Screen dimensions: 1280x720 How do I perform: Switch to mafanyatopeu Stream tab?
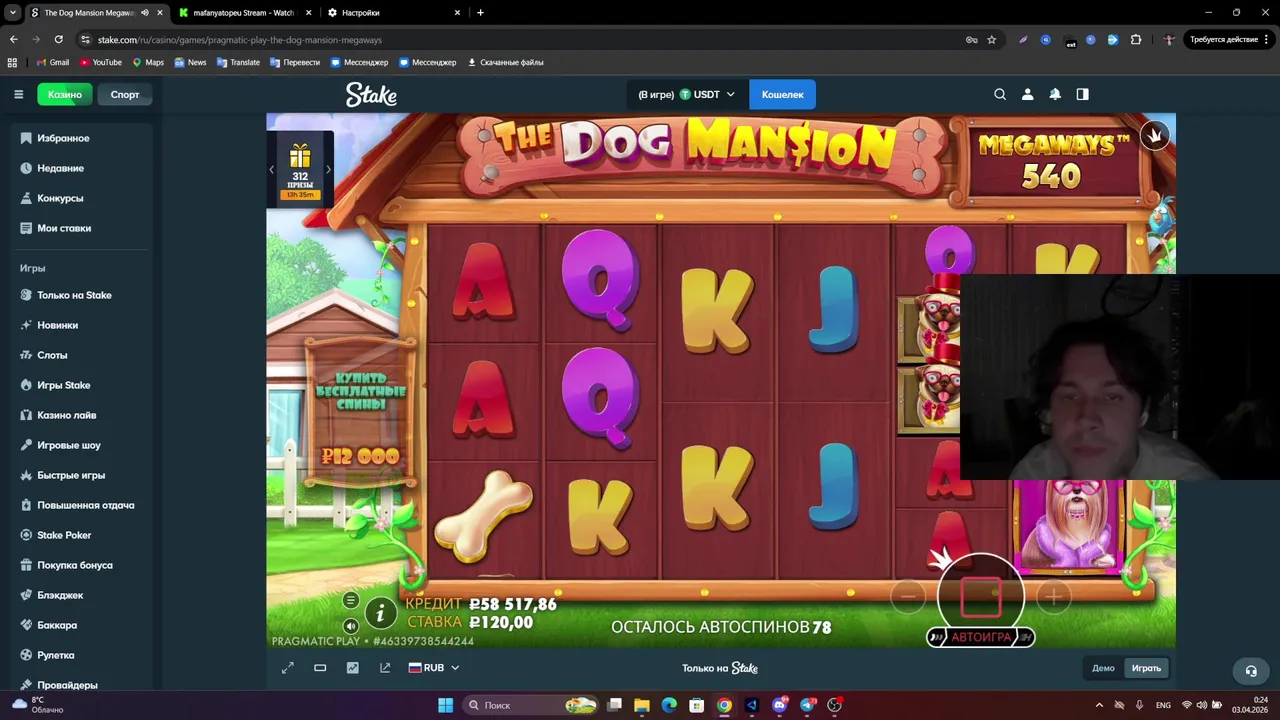pos(243,13)
